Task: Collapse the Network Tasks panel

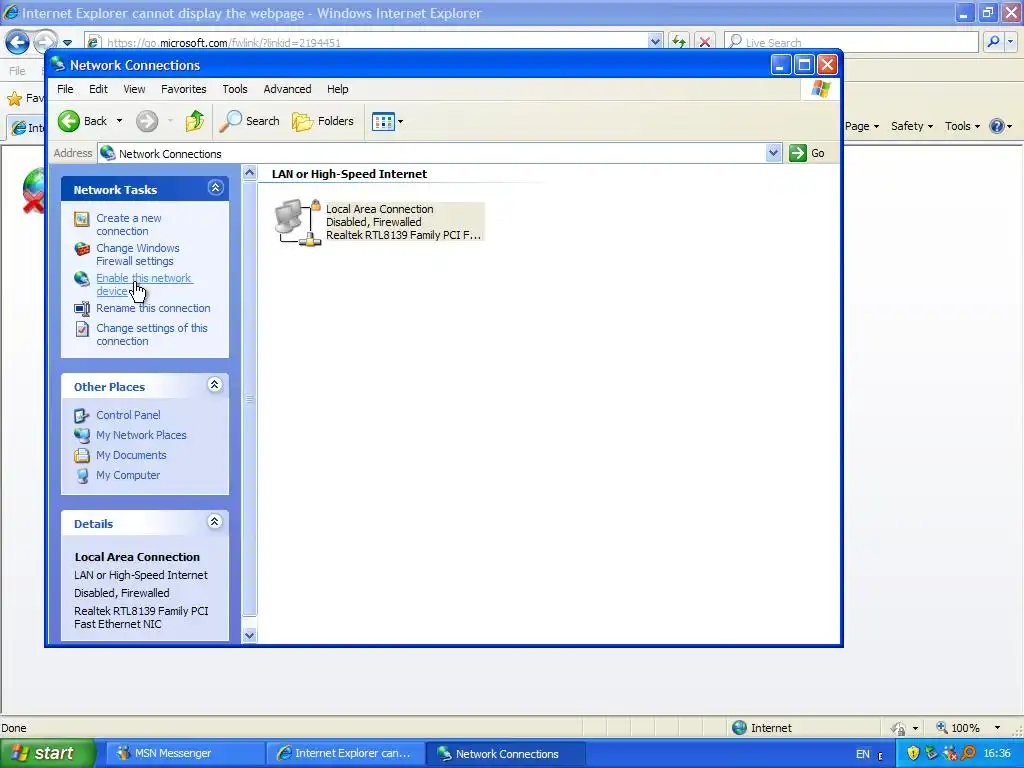Action: pos(215,188)
